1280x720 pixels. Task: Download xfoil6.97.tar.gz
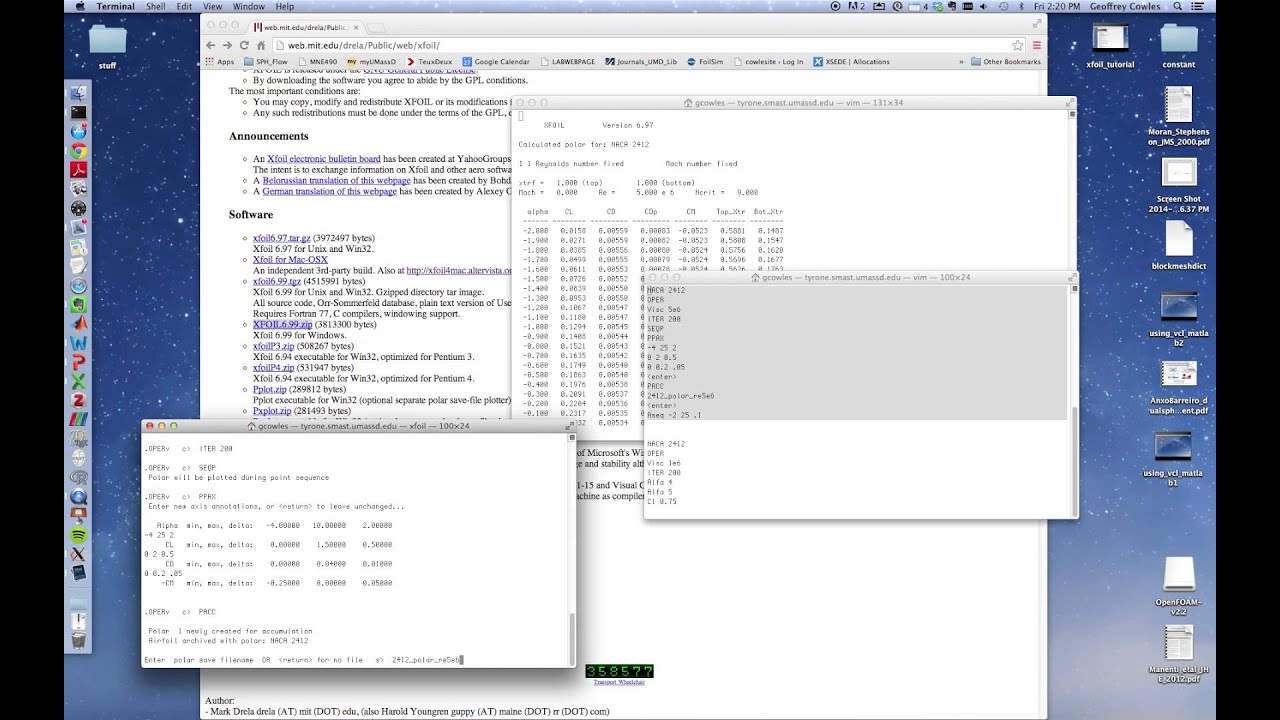282,238
